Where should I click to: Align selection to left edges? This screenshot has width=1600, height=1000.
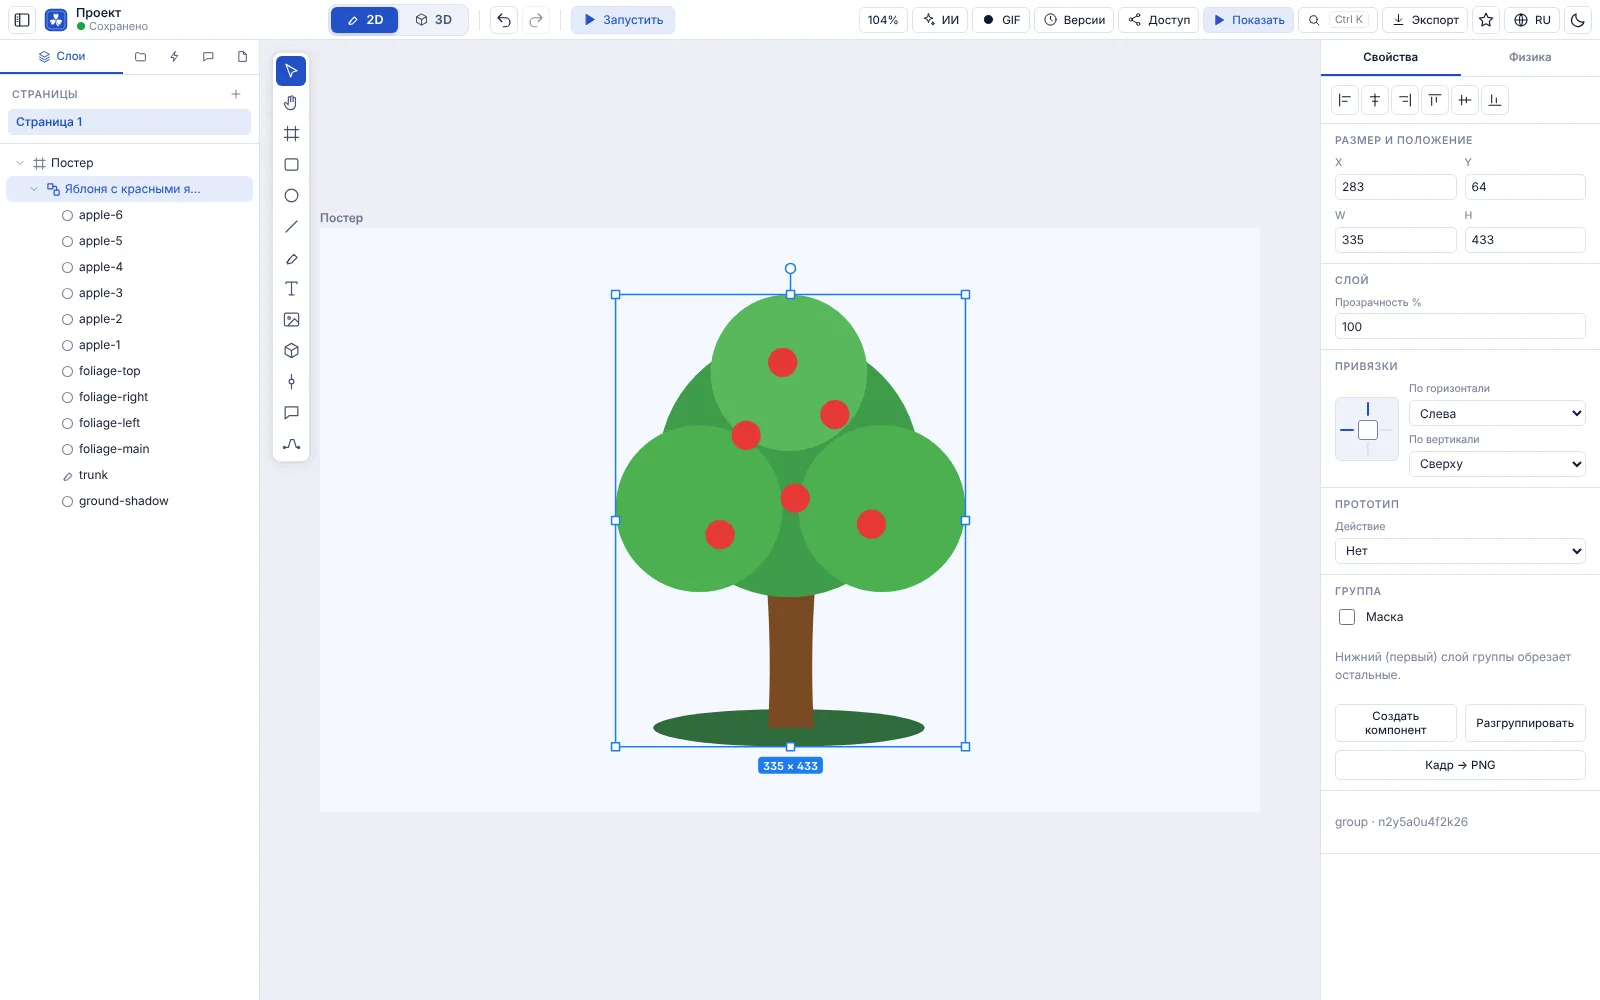pos(1344,100)
